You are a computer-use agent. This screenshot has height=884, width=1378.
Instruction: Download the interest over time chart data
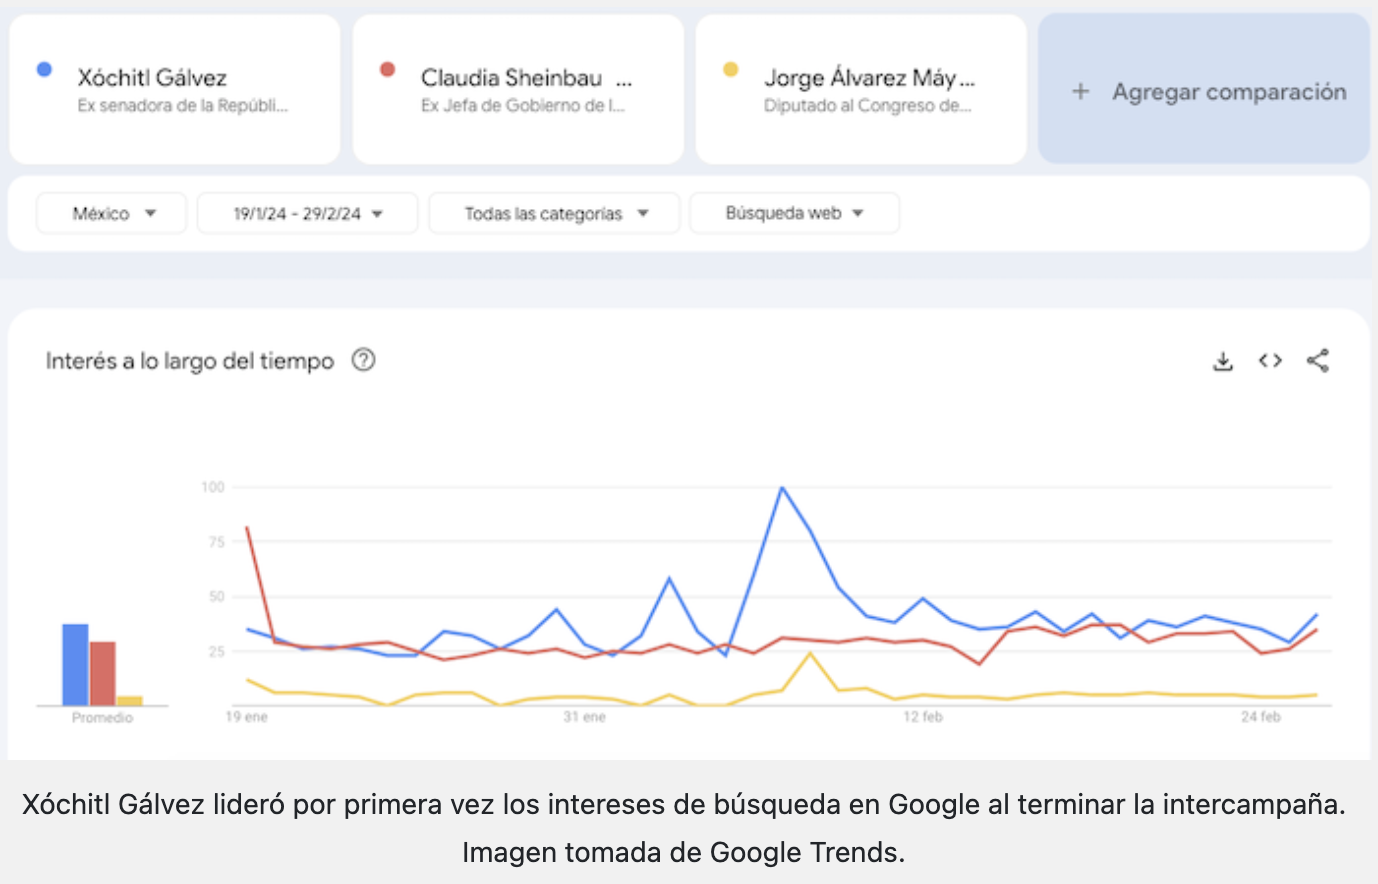tap(1222, 361)
